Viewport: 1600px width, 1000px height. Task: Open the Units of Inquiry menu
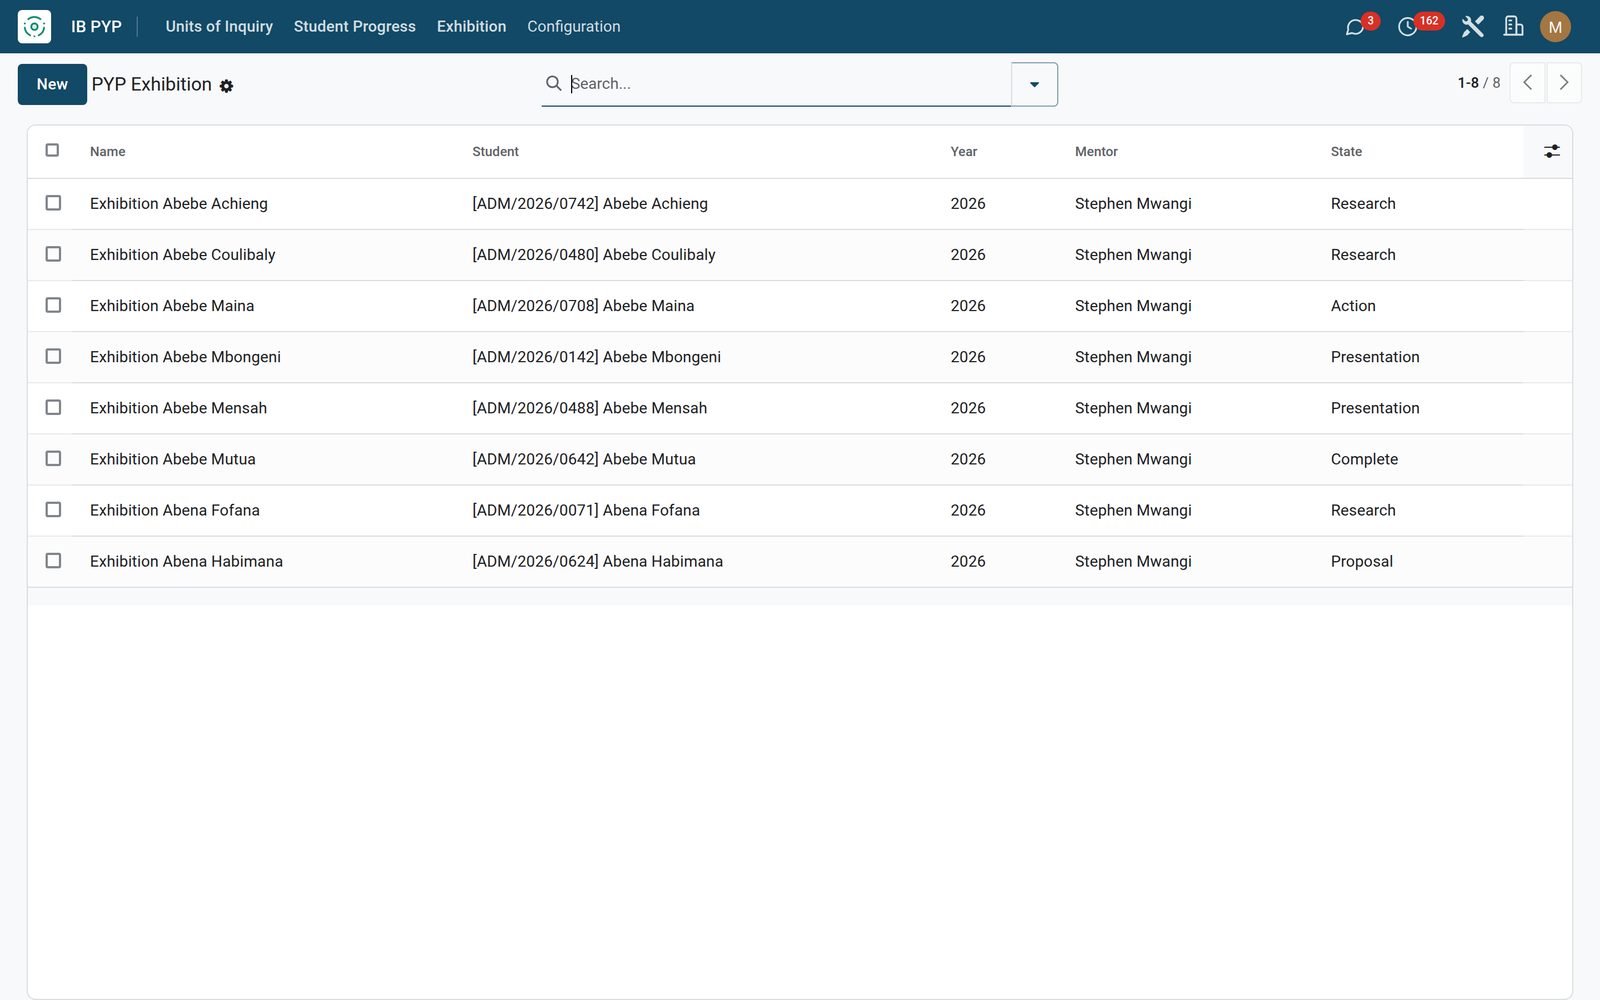(219, 27)
